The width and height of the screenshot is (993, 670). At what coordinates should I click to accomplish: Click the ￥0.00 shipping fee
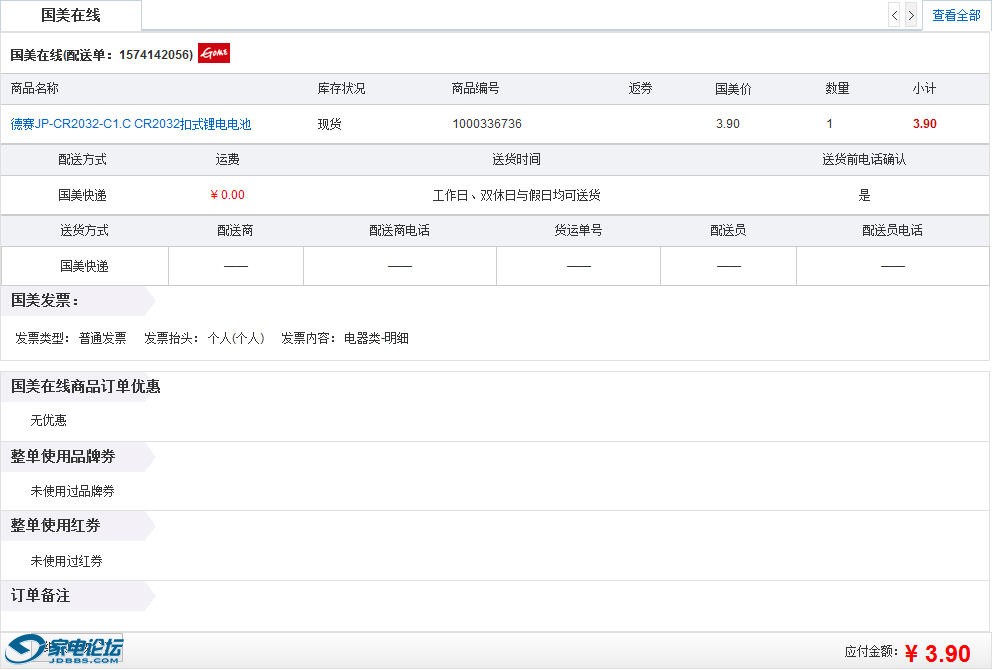pos(227,195)
